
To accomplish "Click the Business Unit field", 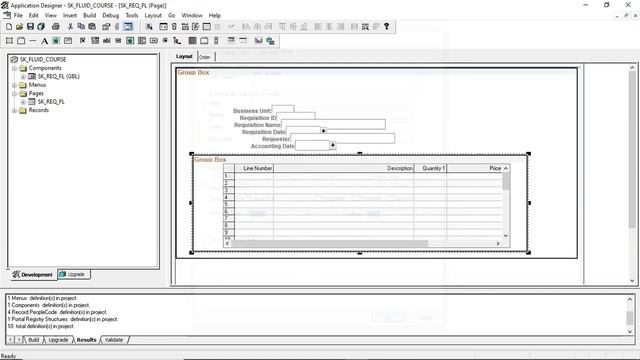I will pyautogui.click(x=283, y=109).
